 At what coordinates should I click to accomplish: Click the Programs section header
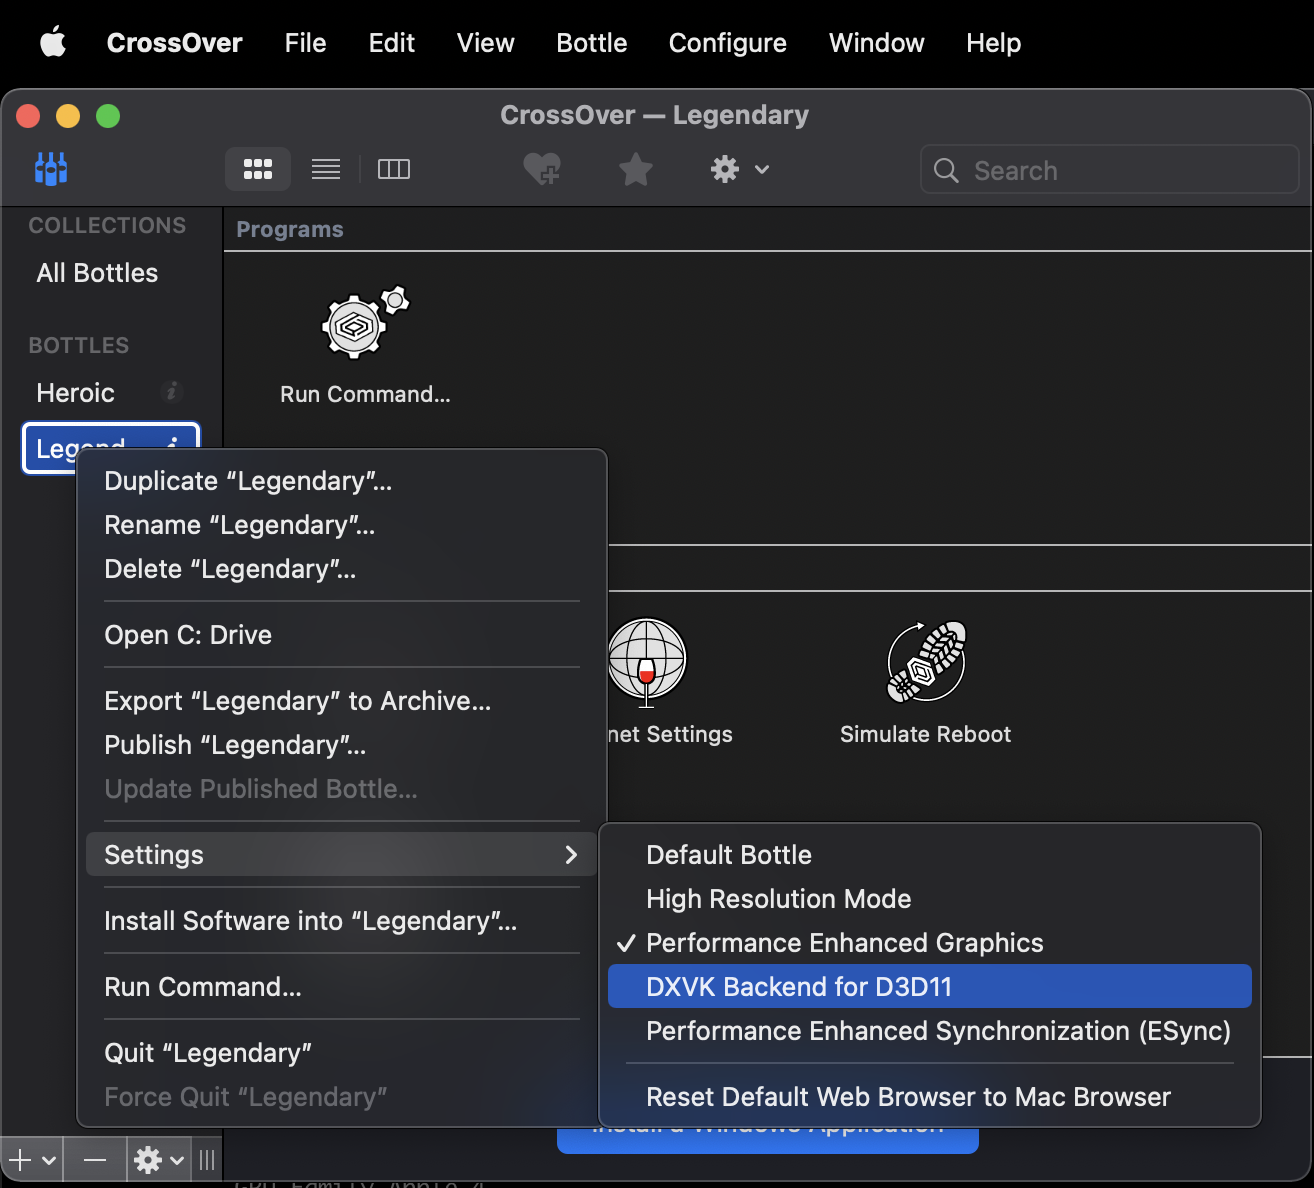pos(290,229)
